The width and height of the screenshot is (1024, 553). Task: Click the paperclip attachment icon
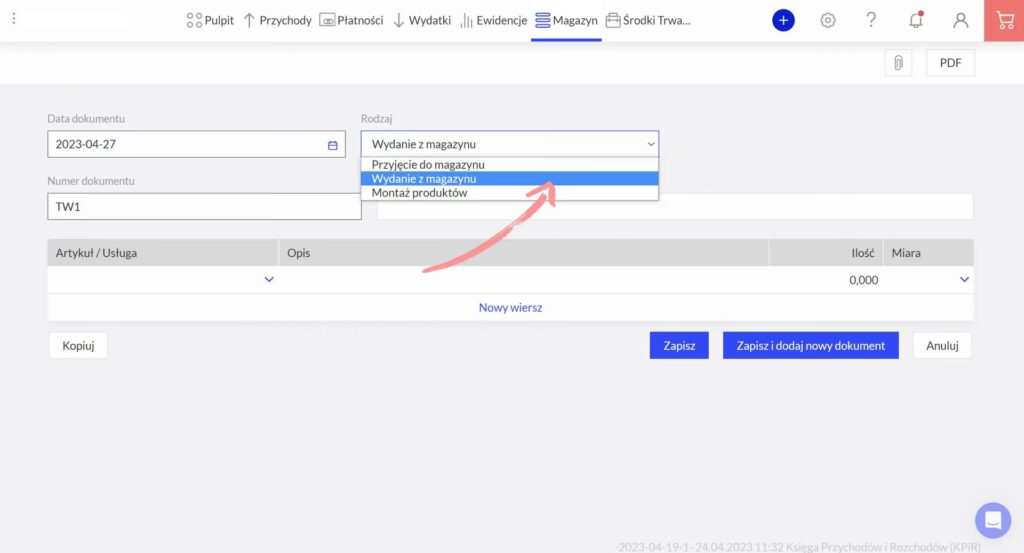898,63
